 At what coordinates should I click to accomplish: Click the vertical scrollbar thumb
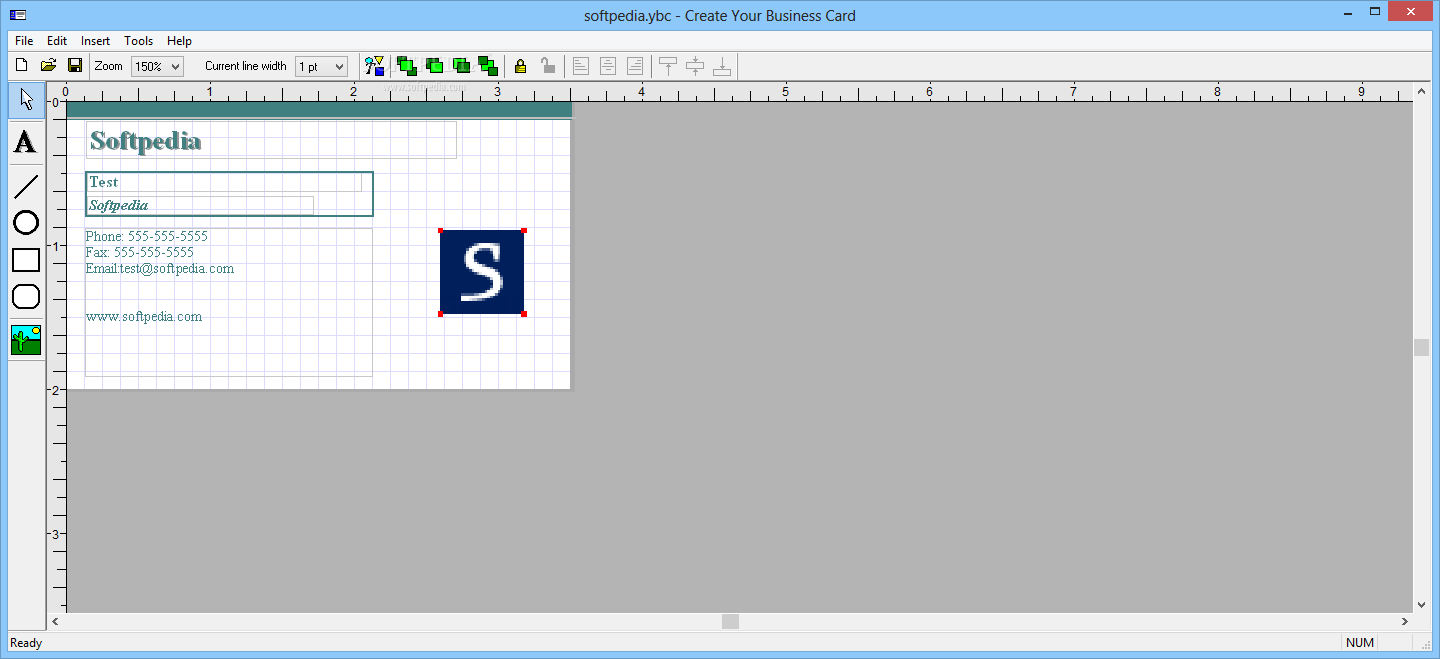[1421, 348]
